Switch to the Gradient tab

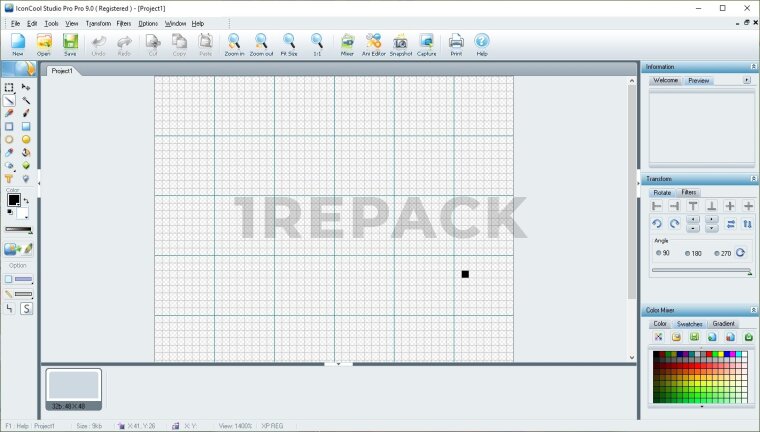(723, 324)
